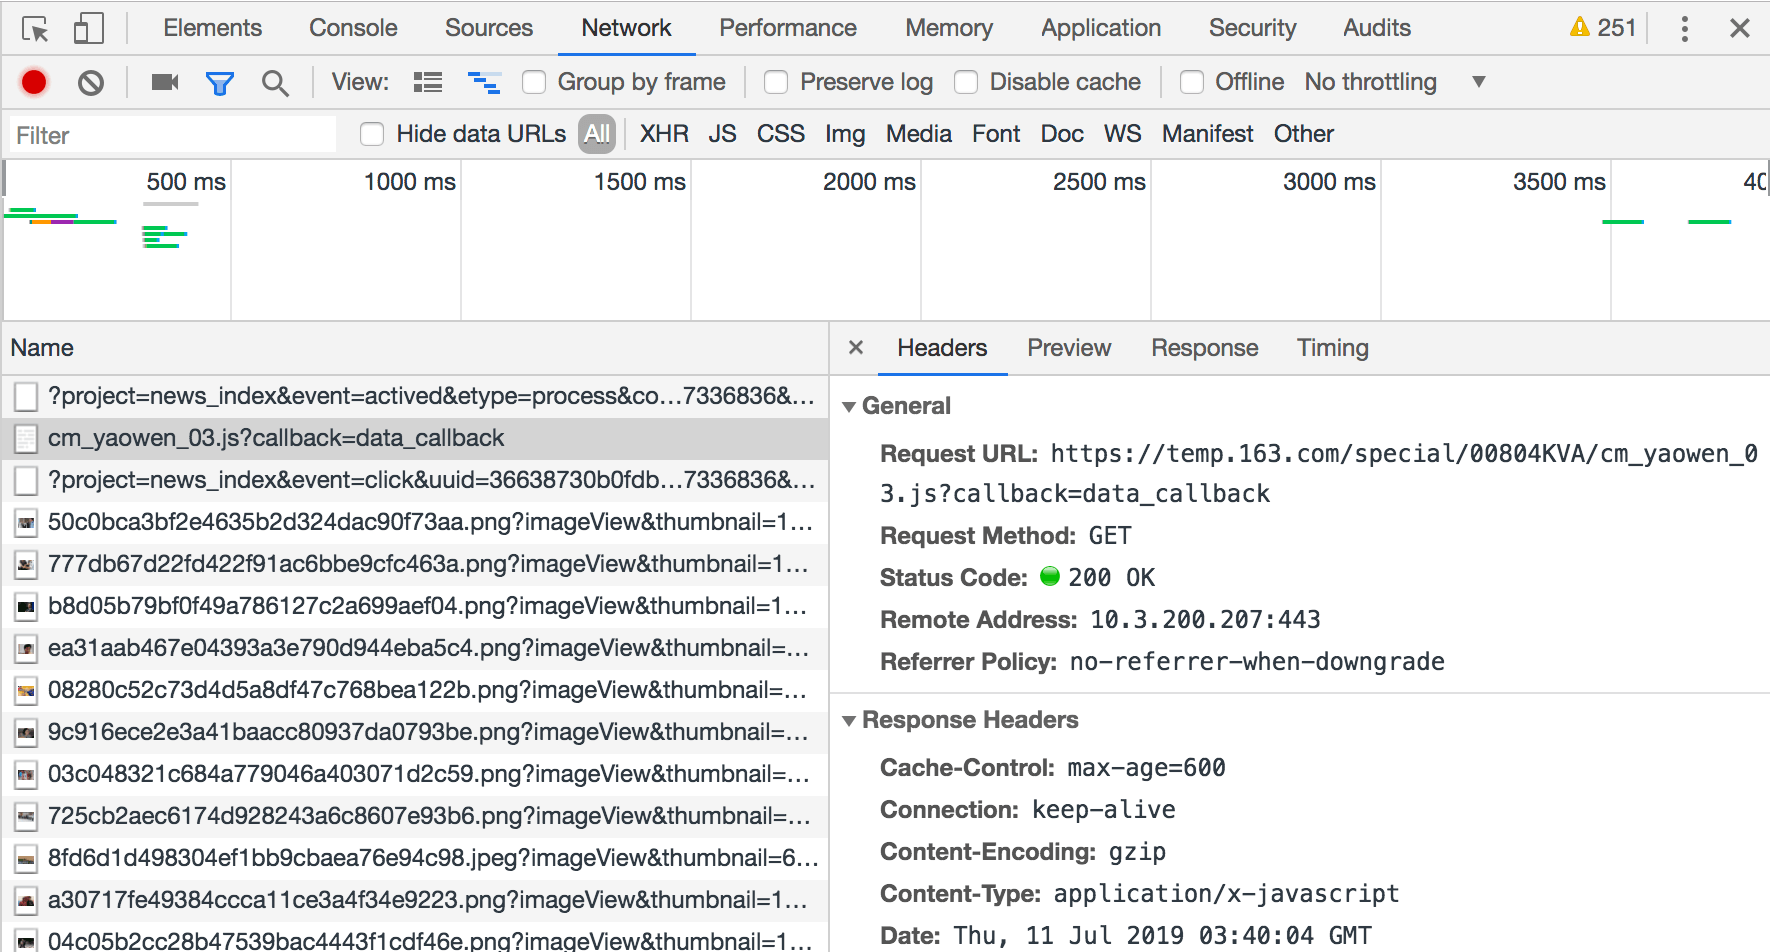The image size is (1770, 952).
Task: Open the Timing tab of the request
Action: pos(1332,348)
